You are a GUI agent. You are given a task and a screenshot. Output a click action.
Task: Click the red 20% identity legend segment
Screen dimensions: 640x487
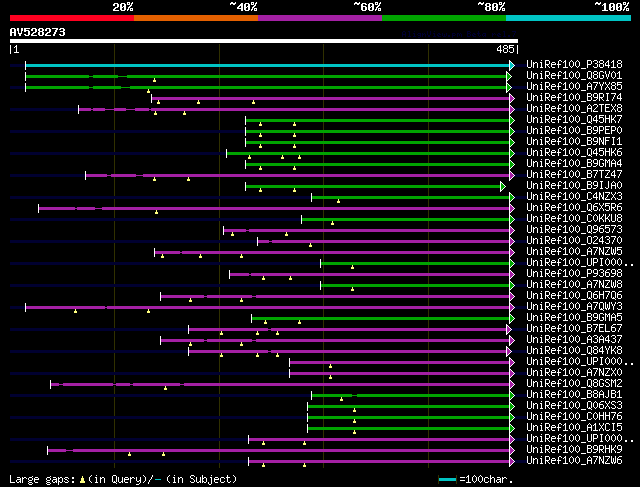click(72, 18)
